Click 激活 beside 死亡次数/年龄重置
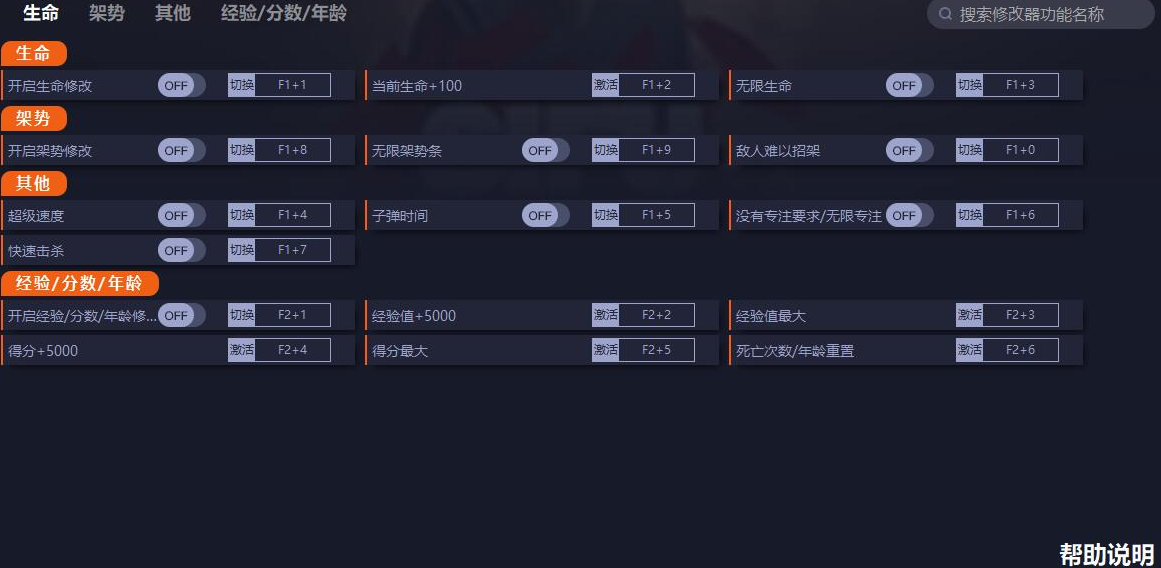 tap(969, 350)
